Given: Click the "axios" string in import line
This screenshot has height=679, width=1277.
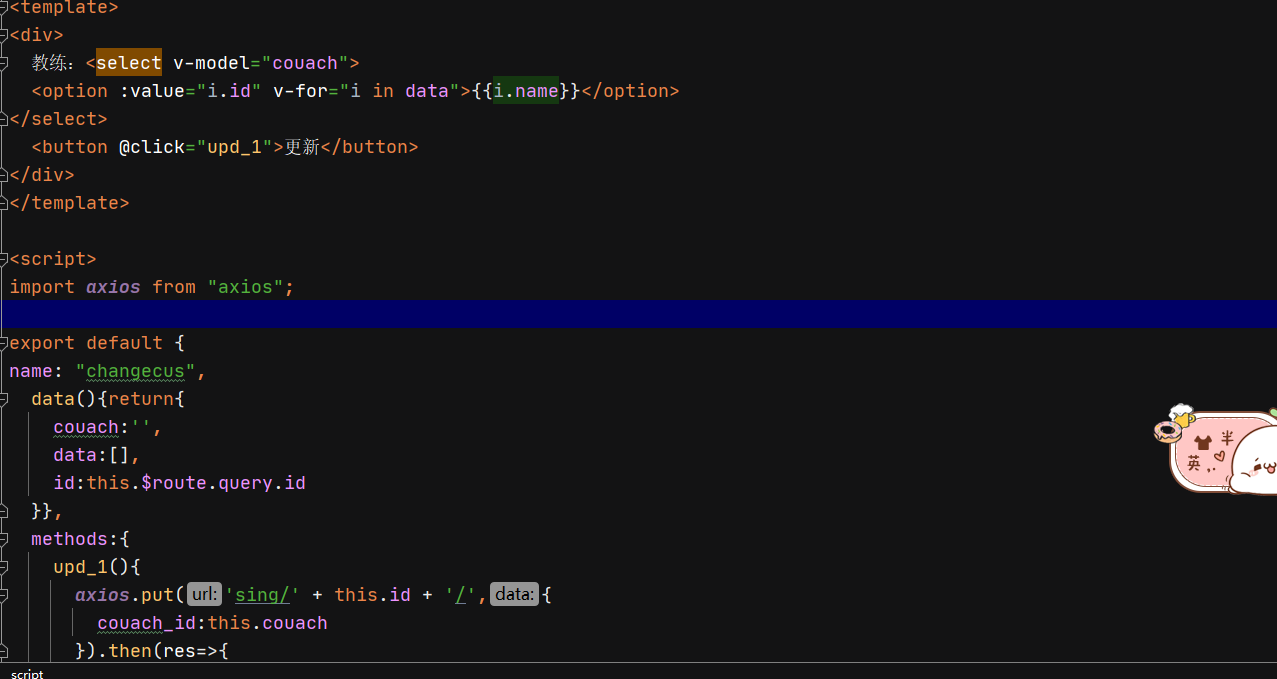Looking at the screenshot, I should 245,287.
